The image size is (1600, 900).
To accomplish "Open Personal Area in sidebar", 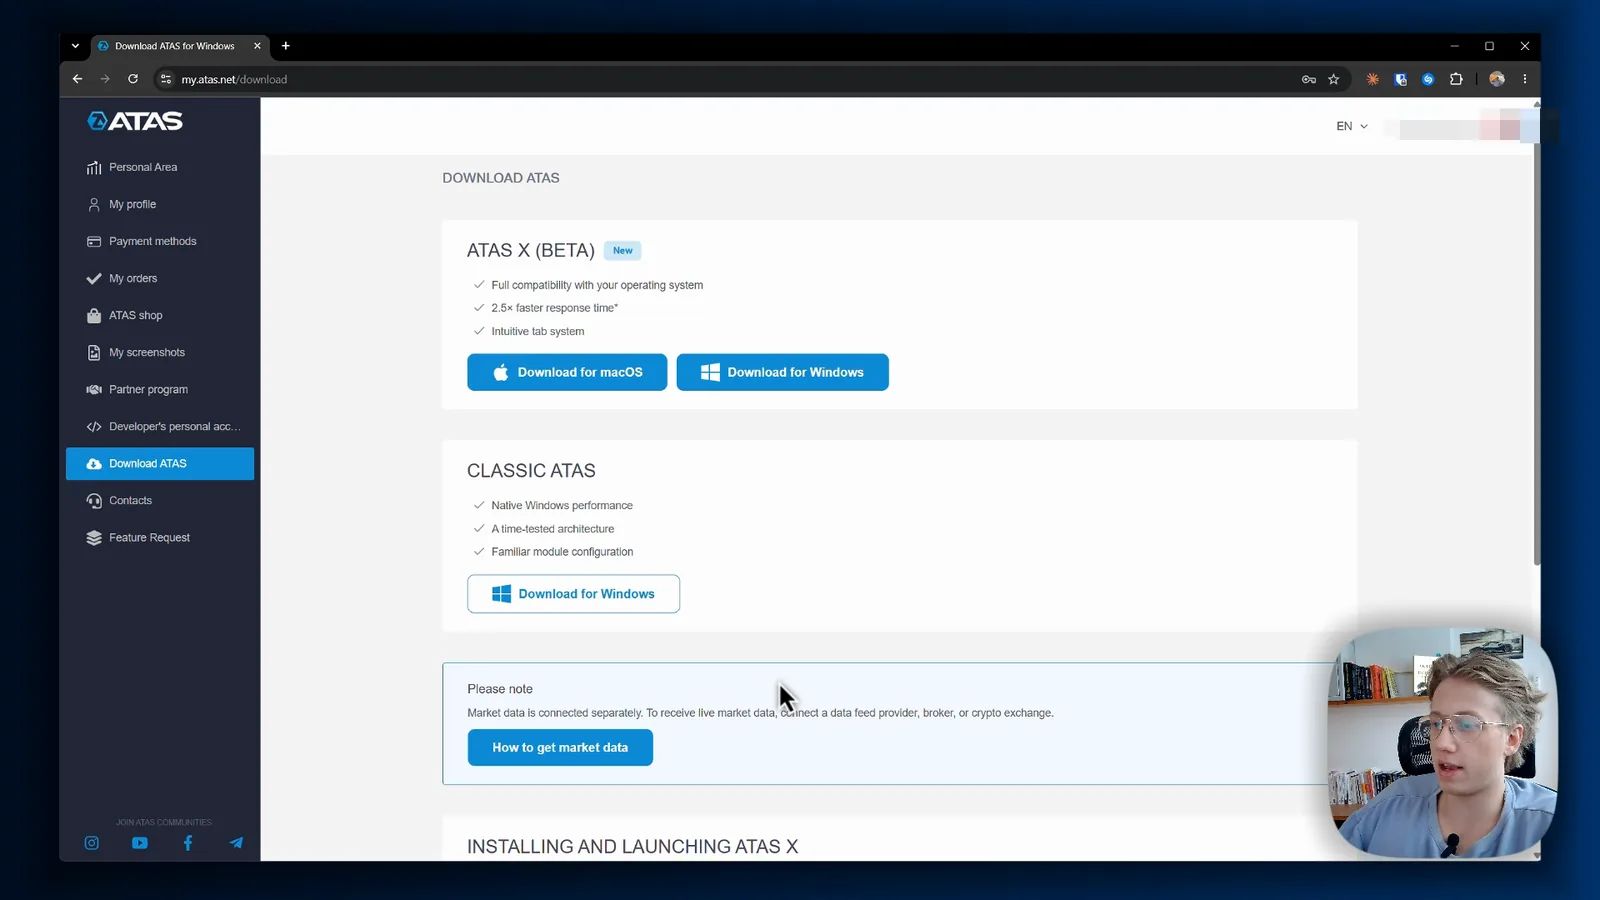I will (x=160, y=167).
